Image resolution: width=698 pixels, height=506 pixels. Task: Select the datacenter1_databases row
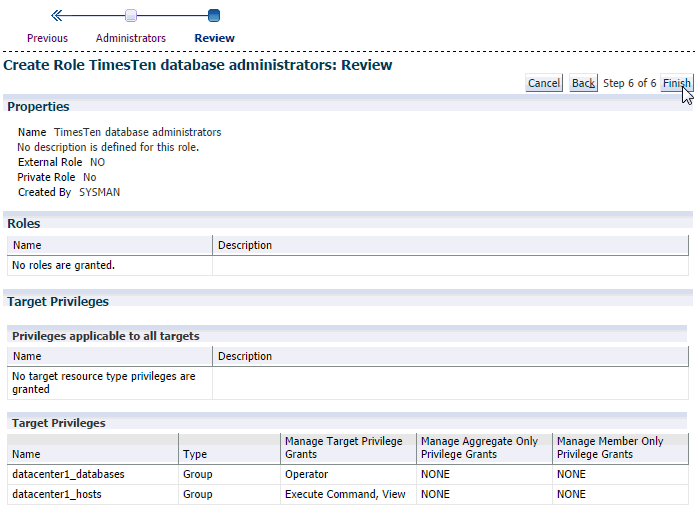68,474
